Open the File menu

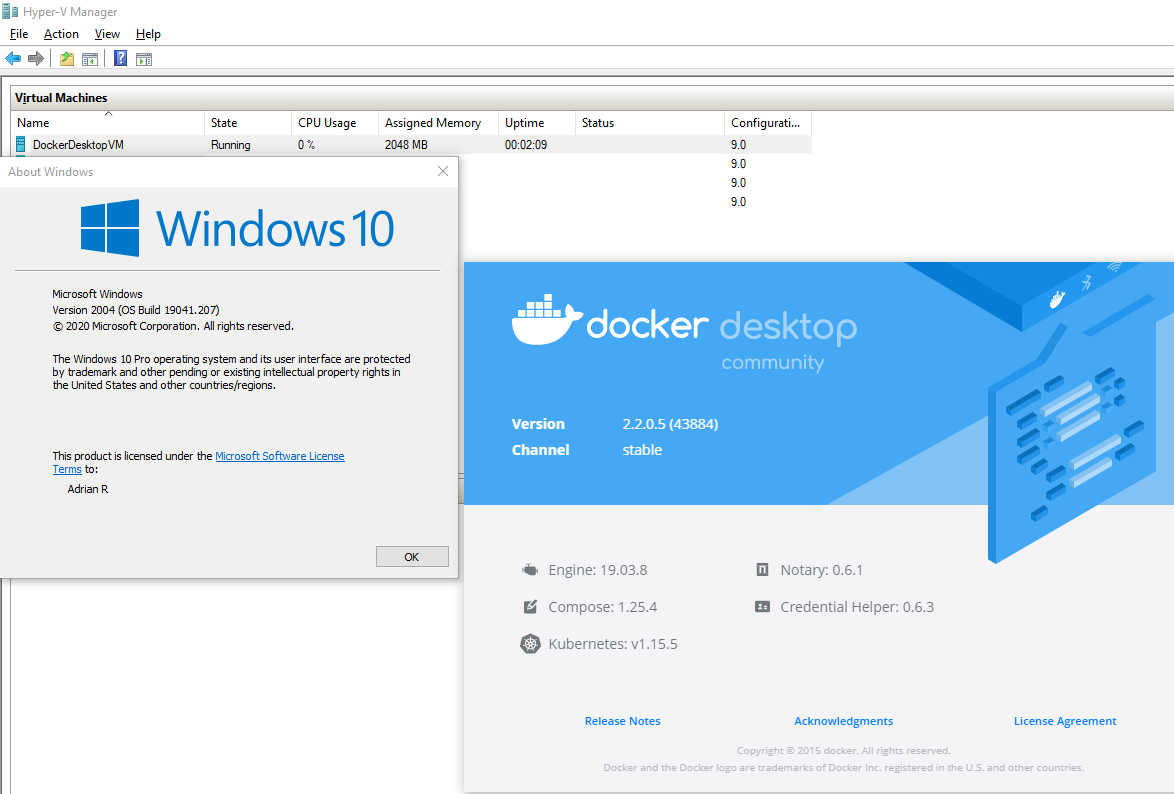coord(19,34)
